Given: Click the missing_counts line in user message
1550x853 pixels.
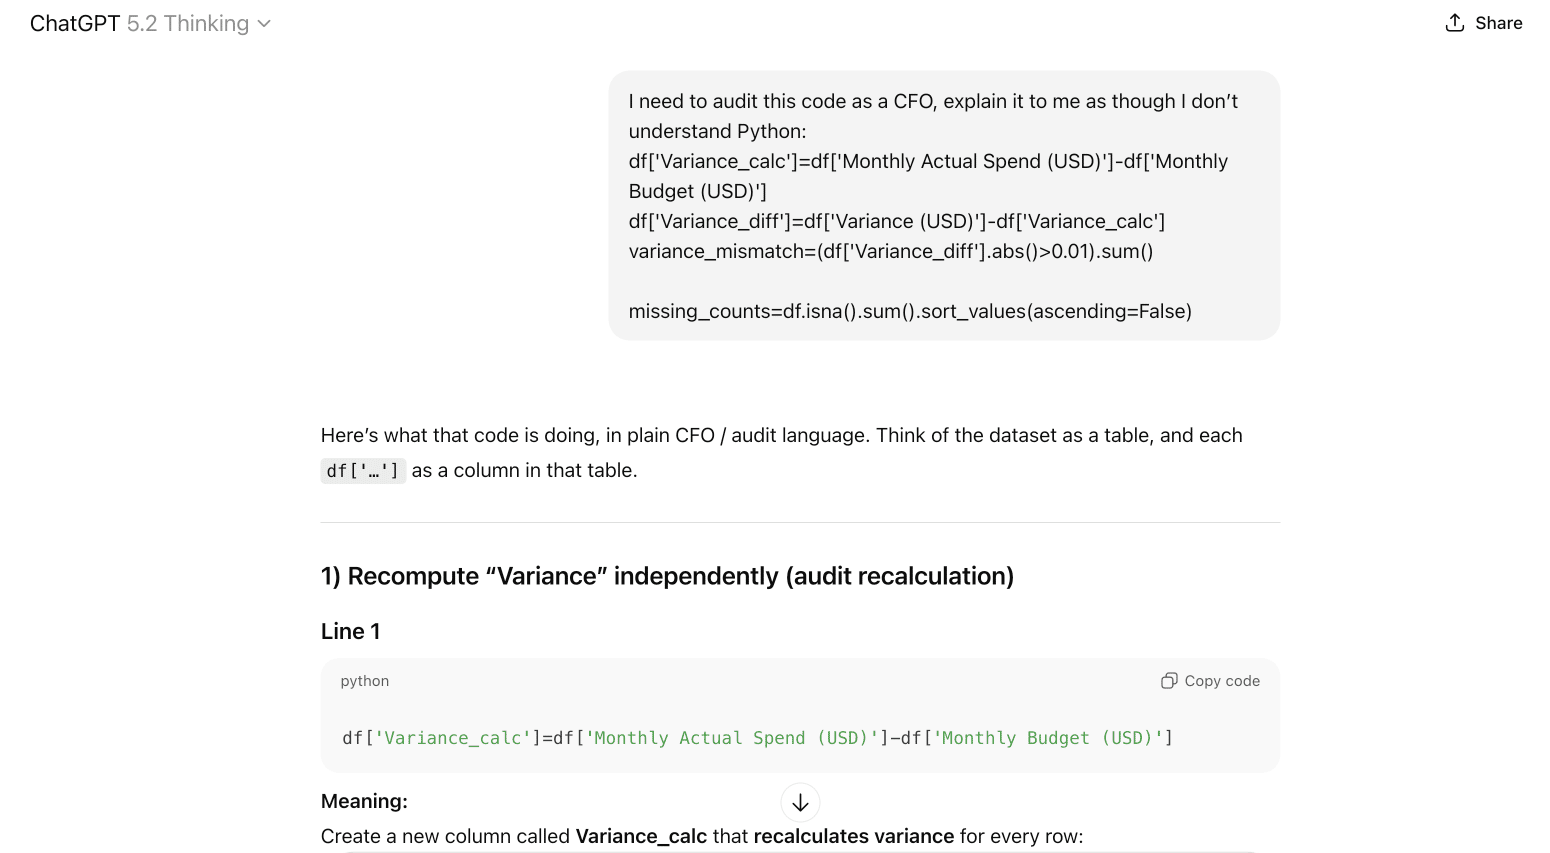Looking at the screenshot, I should [909, 311].
